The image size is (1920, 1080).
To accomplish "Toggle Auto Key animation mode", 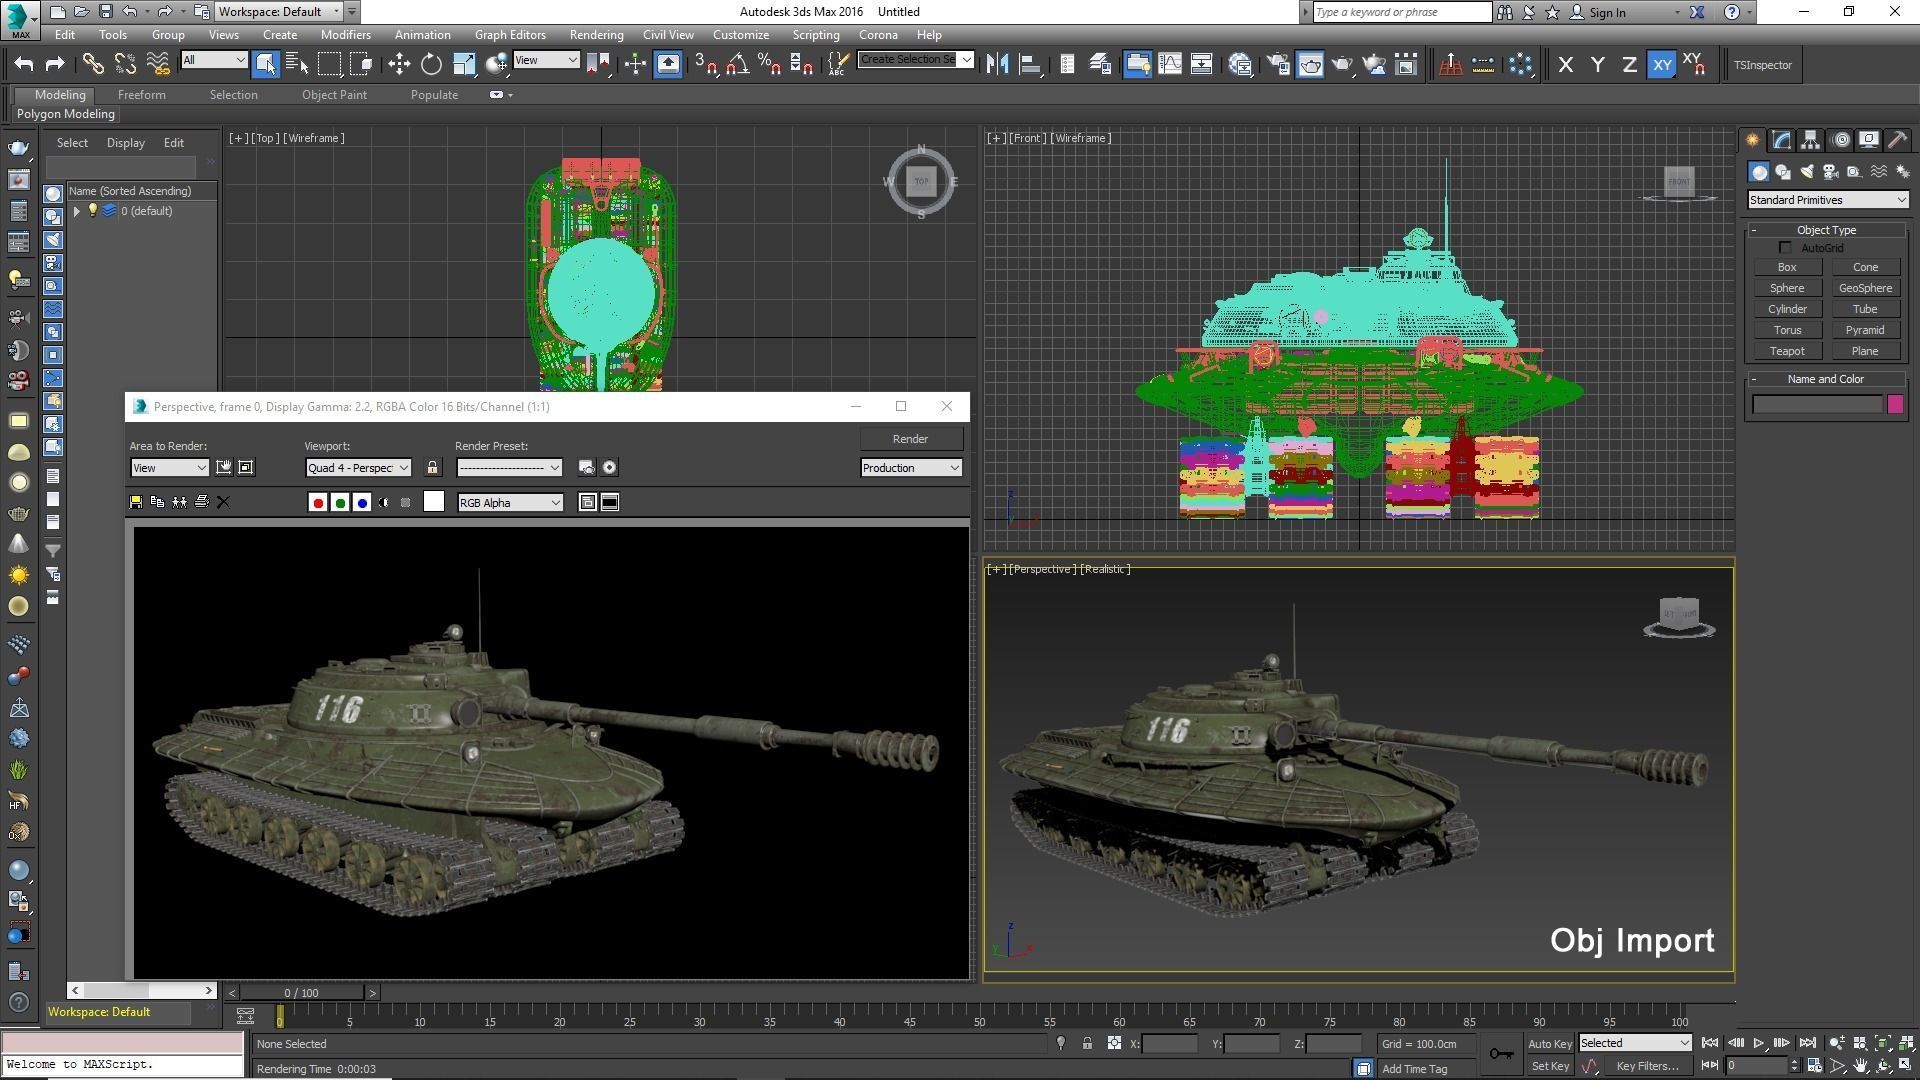I will 1549,1043.
